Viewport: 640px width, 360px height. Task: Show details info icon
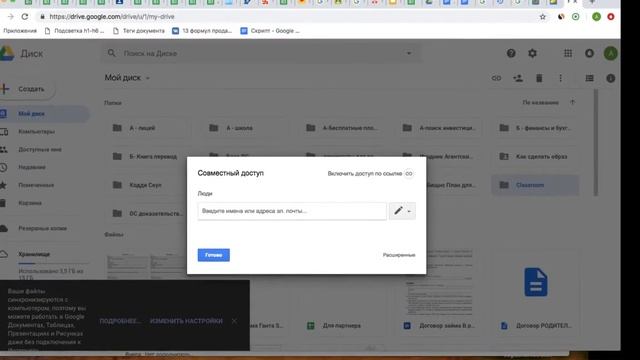point(611,78)
